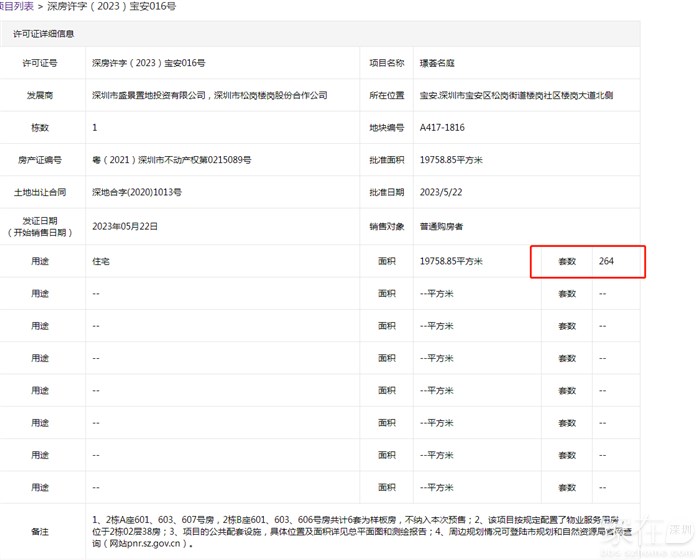Select property certificate number 粤（2021）深圳市不动产权第0215089号
This screenshot has height=560, width=700.
171,160
